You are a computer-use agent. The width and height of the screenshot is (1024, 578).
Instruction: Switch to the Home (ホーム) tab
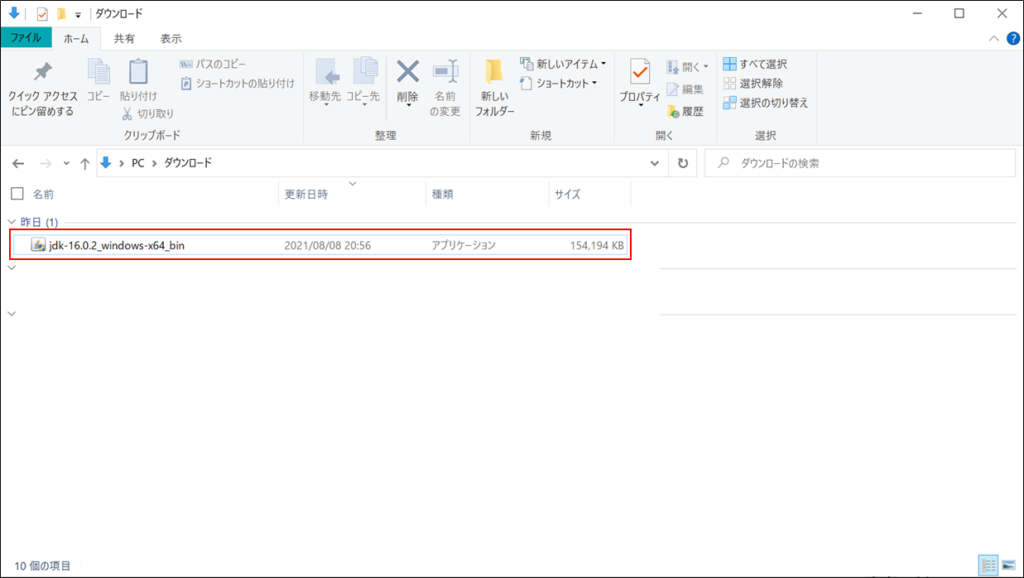[x=76, y=39]
